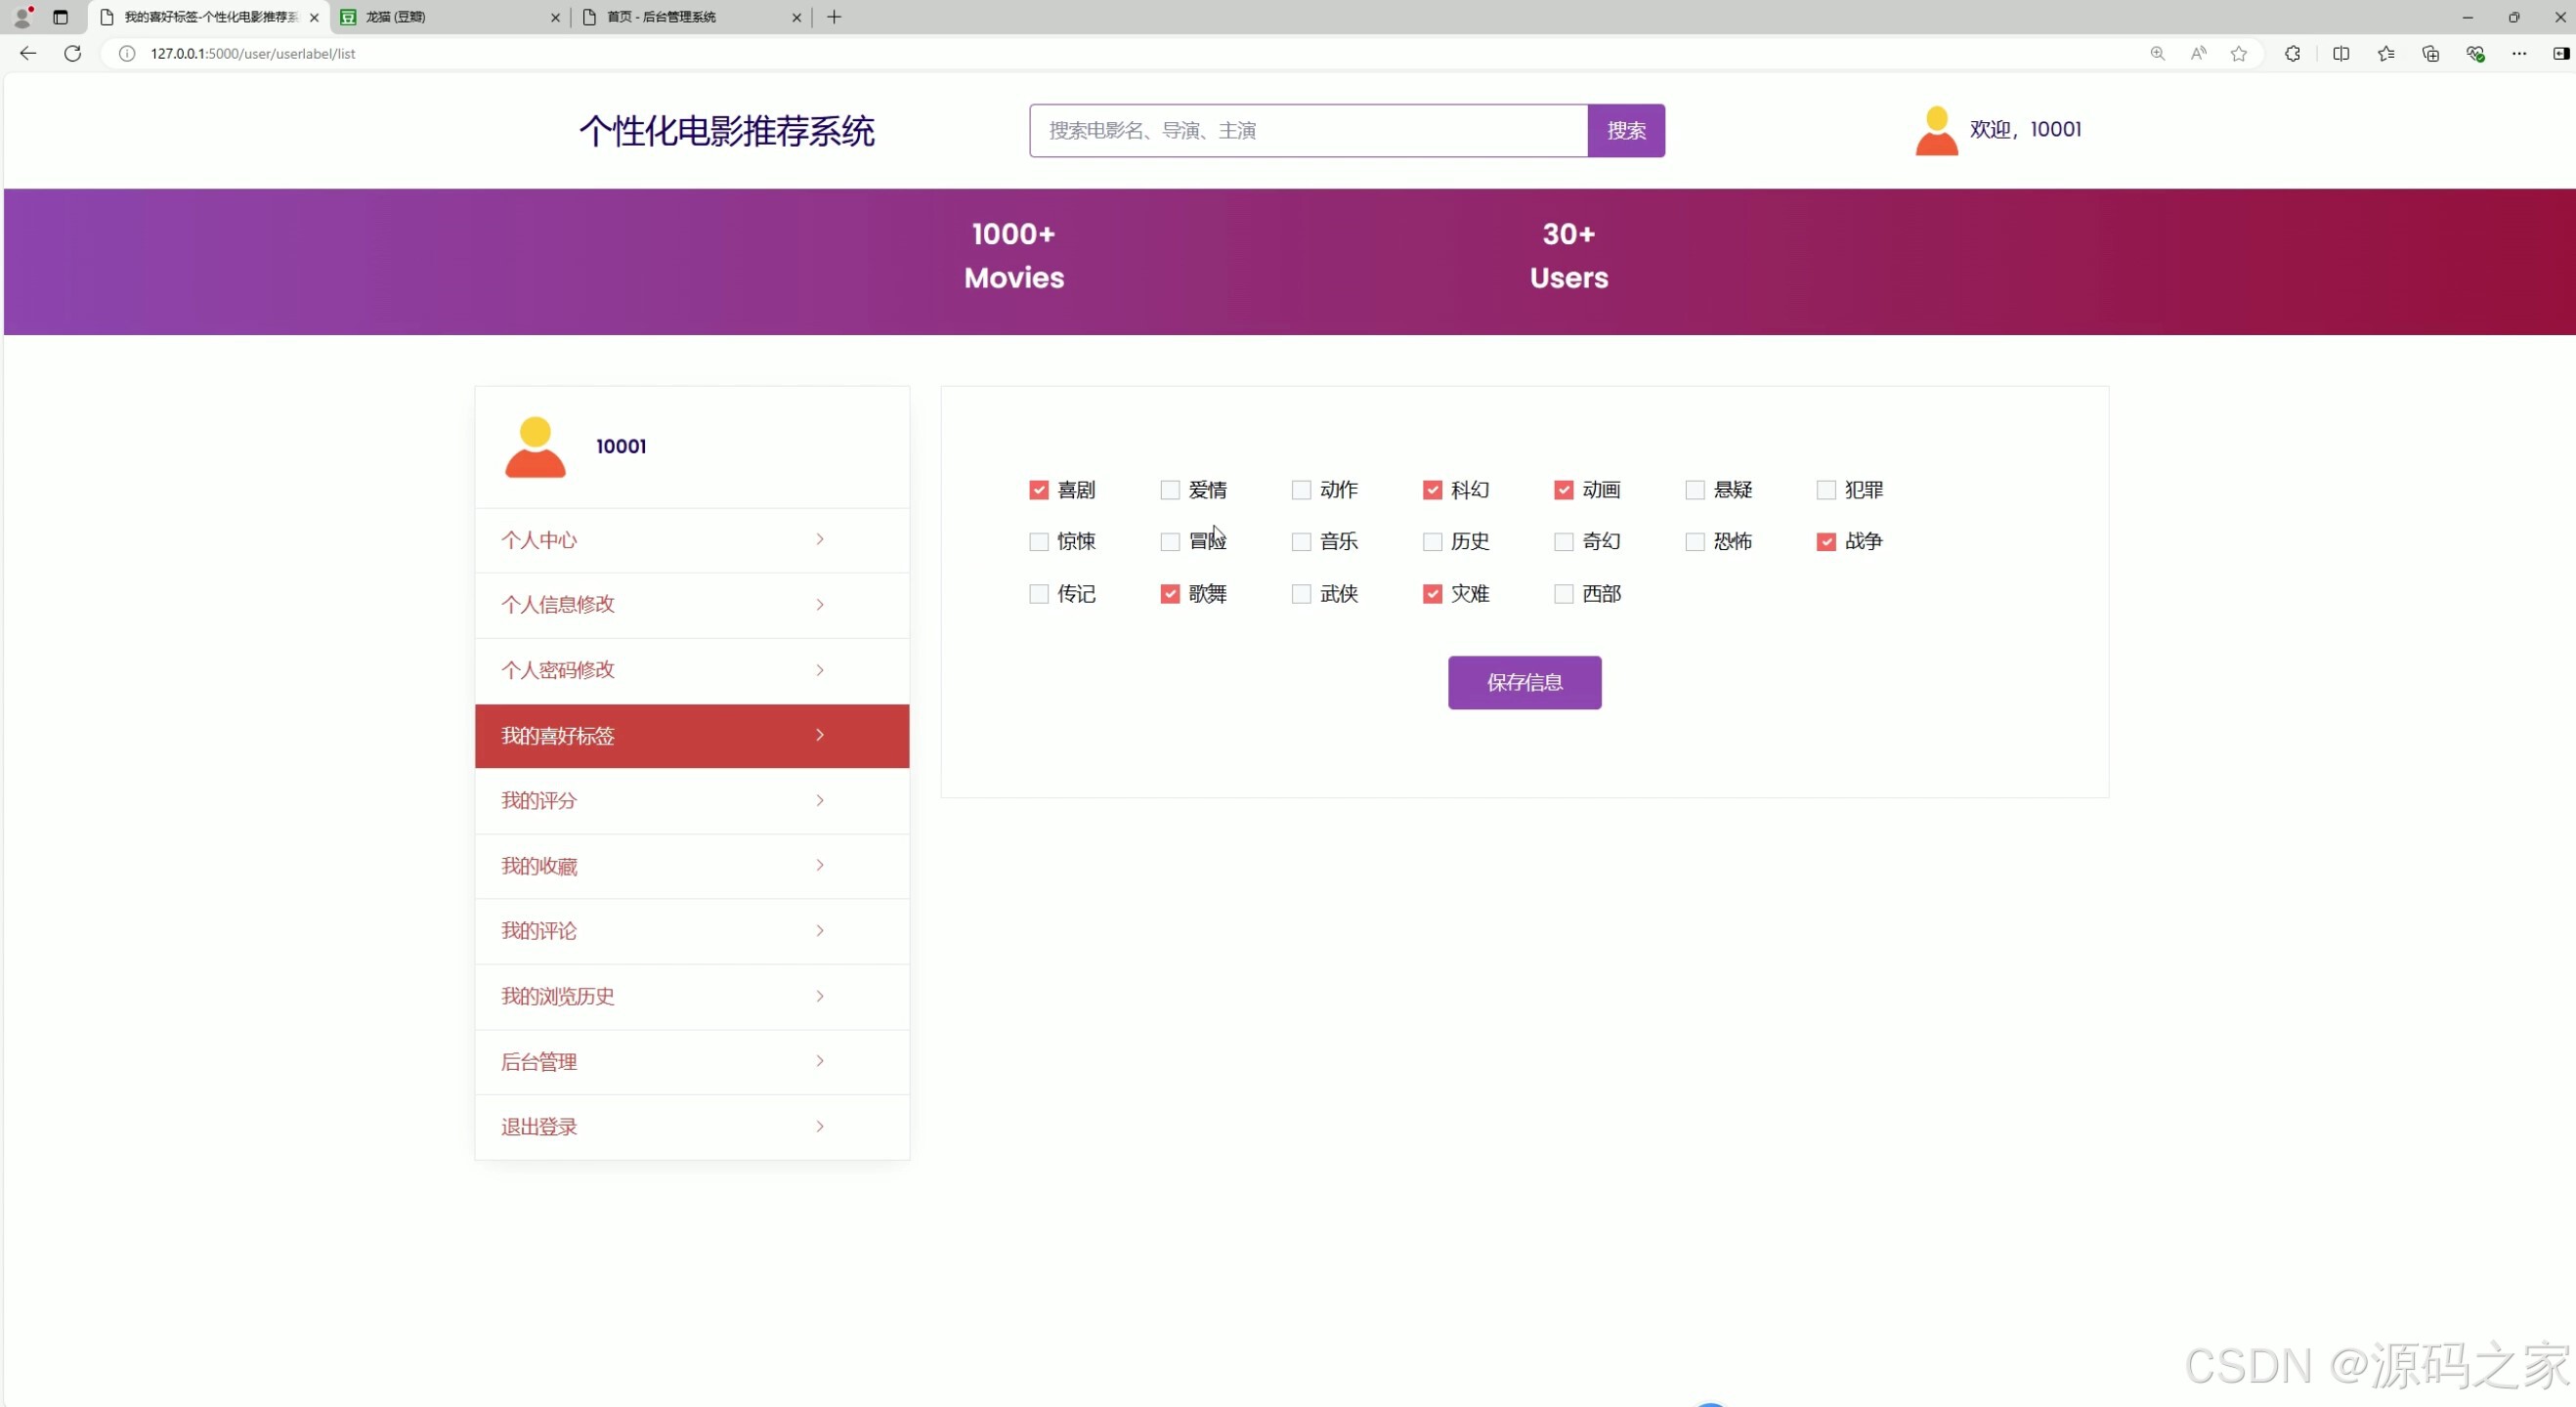Open the browser extensions puzzle icon
Viewport: 2576px width, 1407px height.
[x=2292, y=54]
